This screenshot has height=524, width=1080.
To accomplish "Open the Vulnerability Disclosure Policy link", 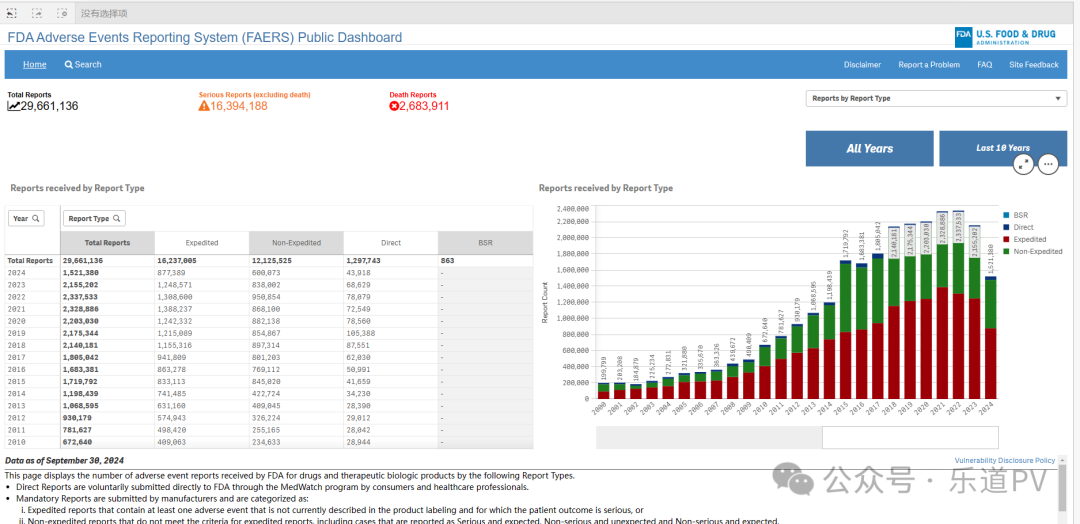I will pyautogui.click(x=1005, y=460).
